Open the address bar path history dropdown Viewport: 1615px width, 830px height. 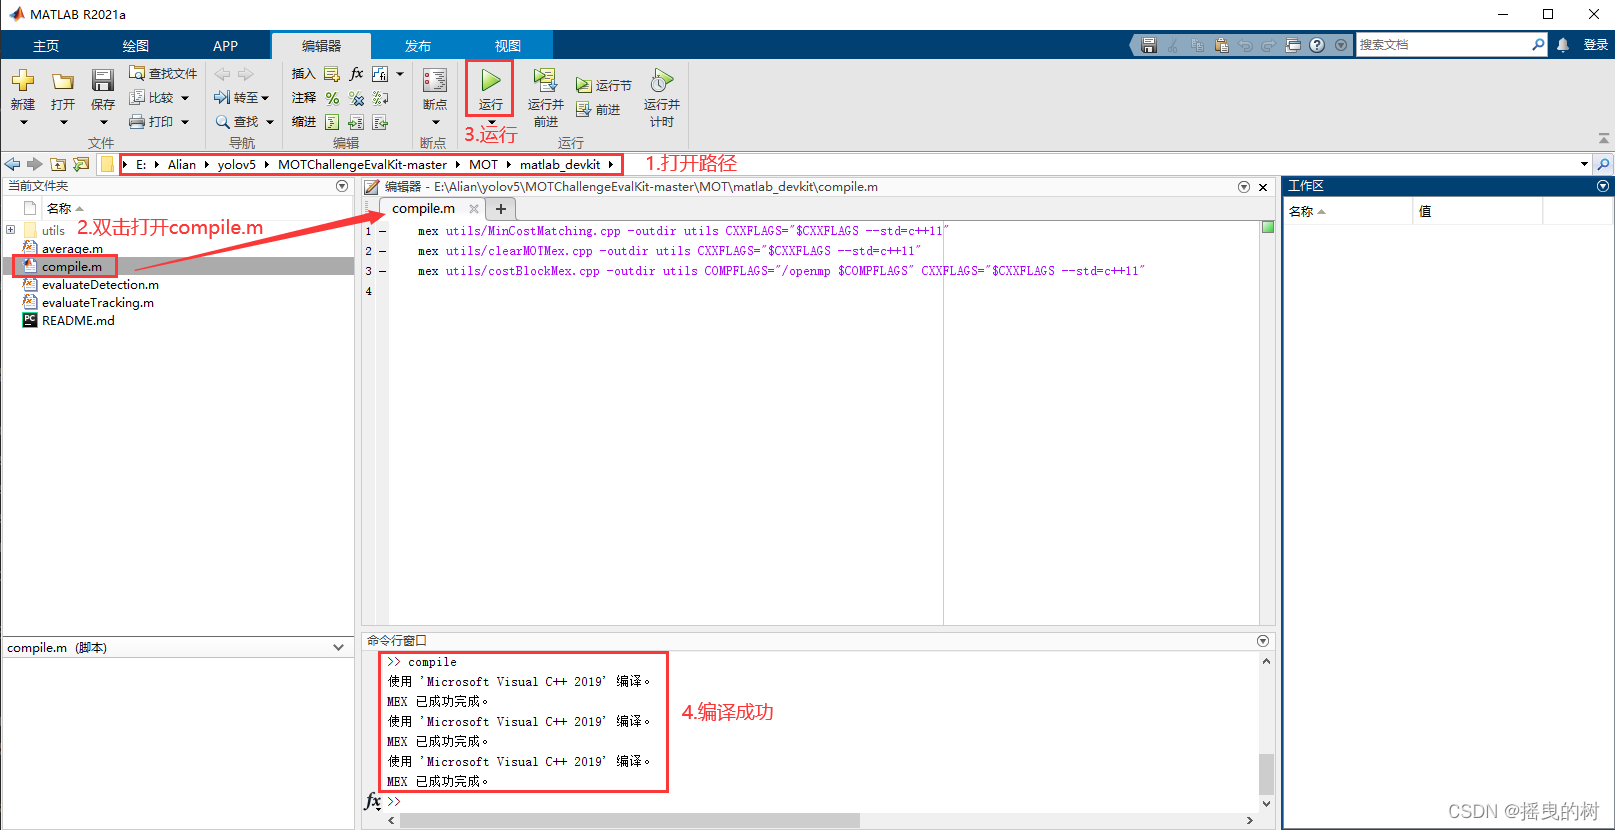point(1584,164)
